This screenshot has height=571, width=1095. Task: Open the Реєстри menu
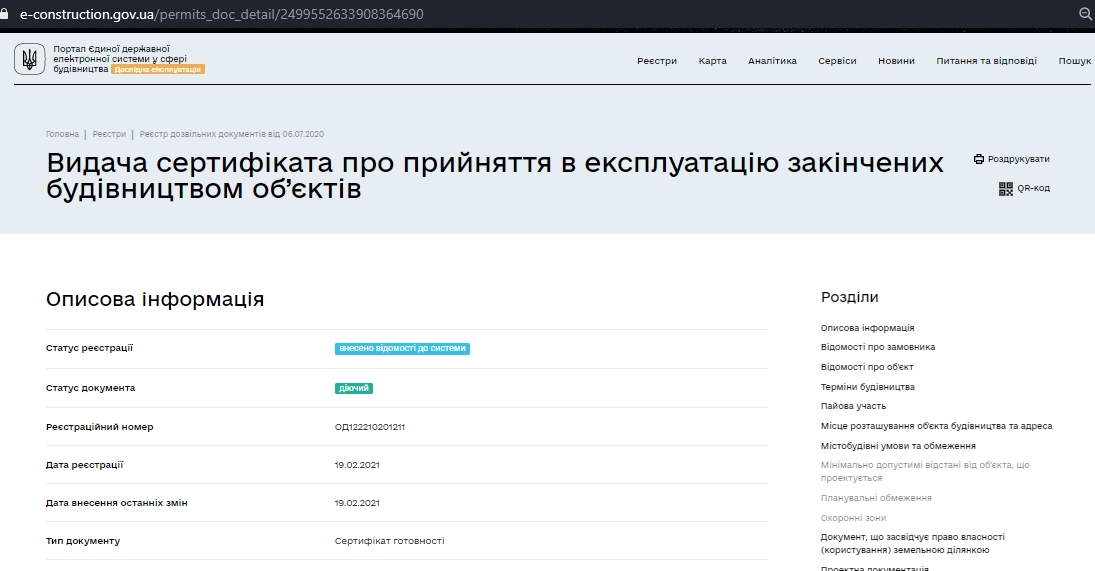click(x=656, y=61)
